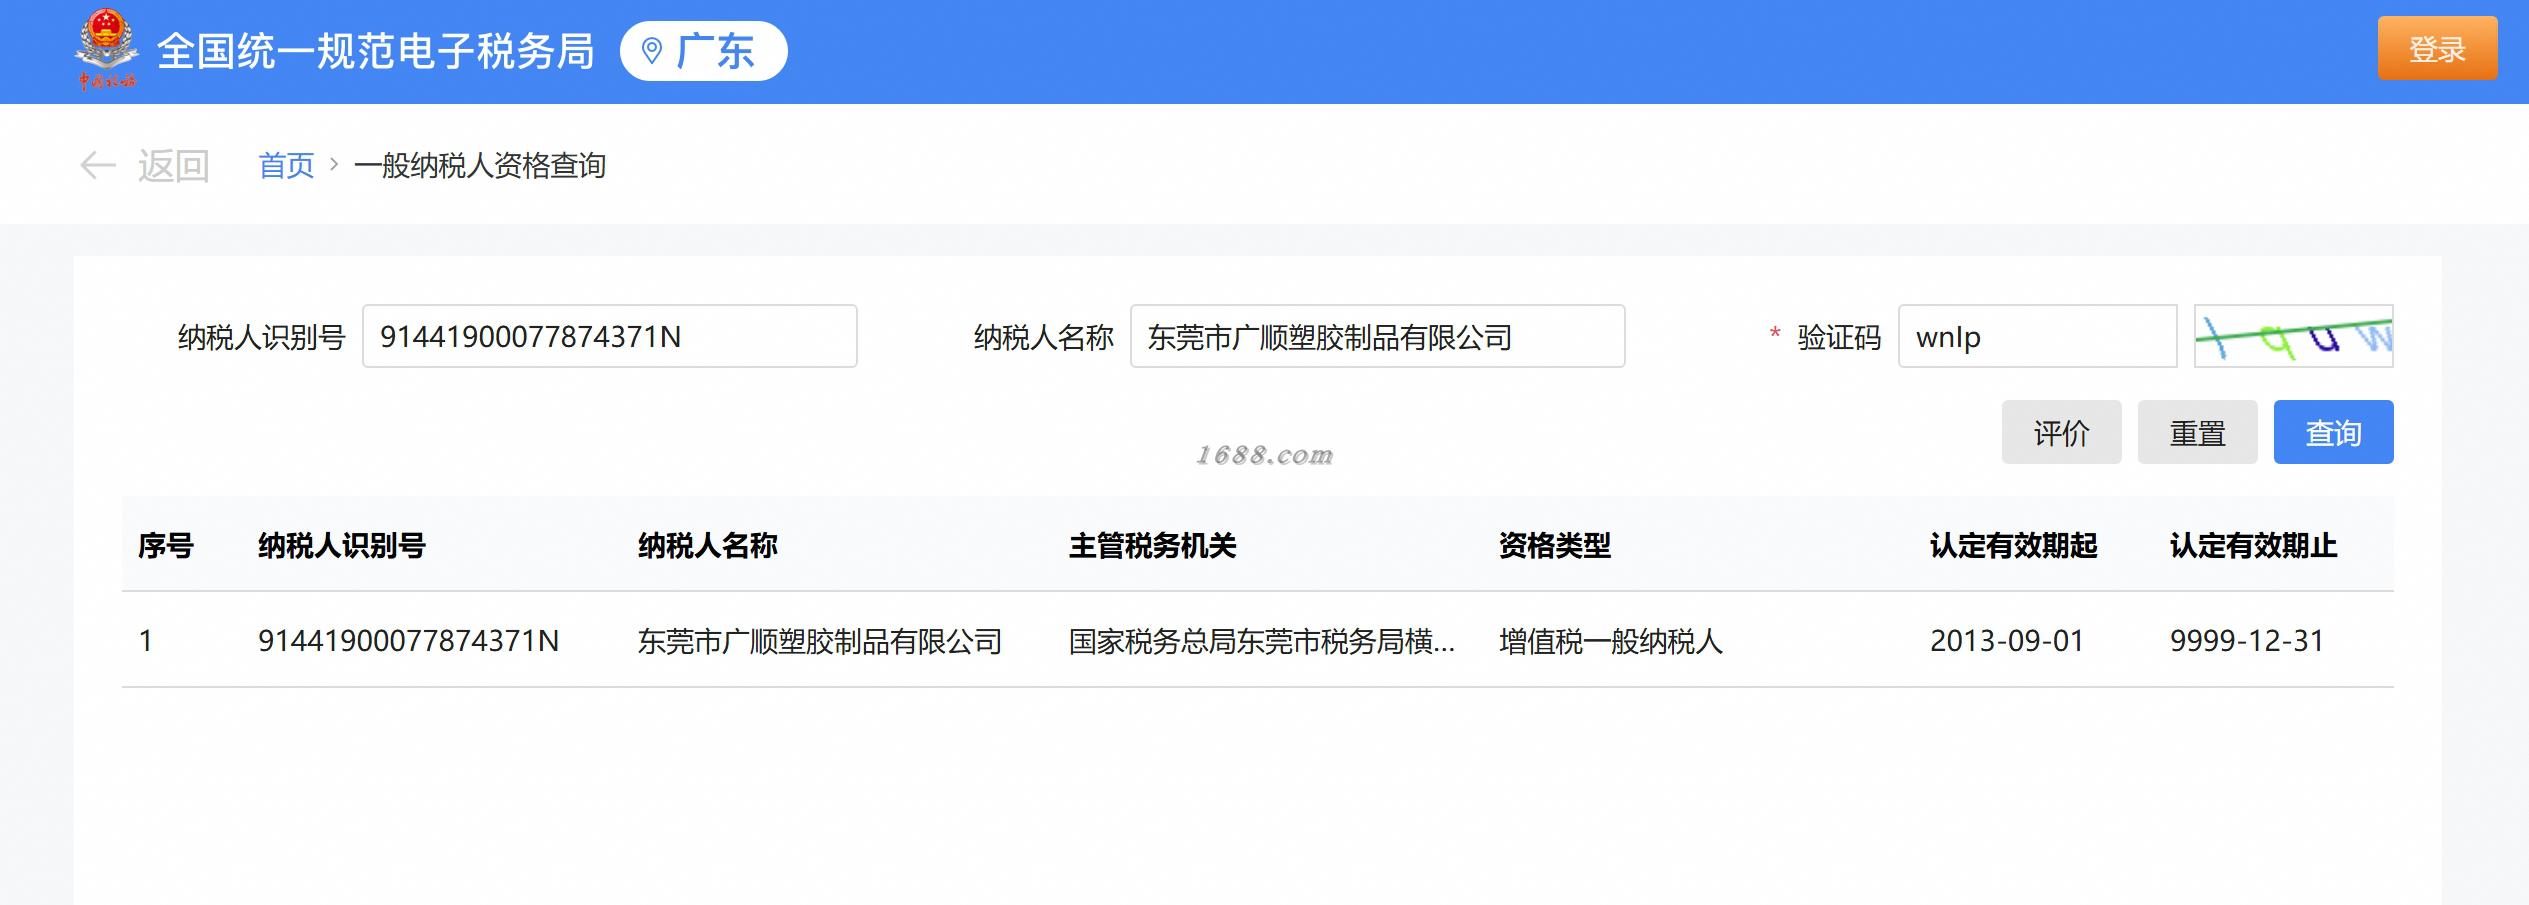Click the 2013-09-01 start date cell

coord(2007,640)
